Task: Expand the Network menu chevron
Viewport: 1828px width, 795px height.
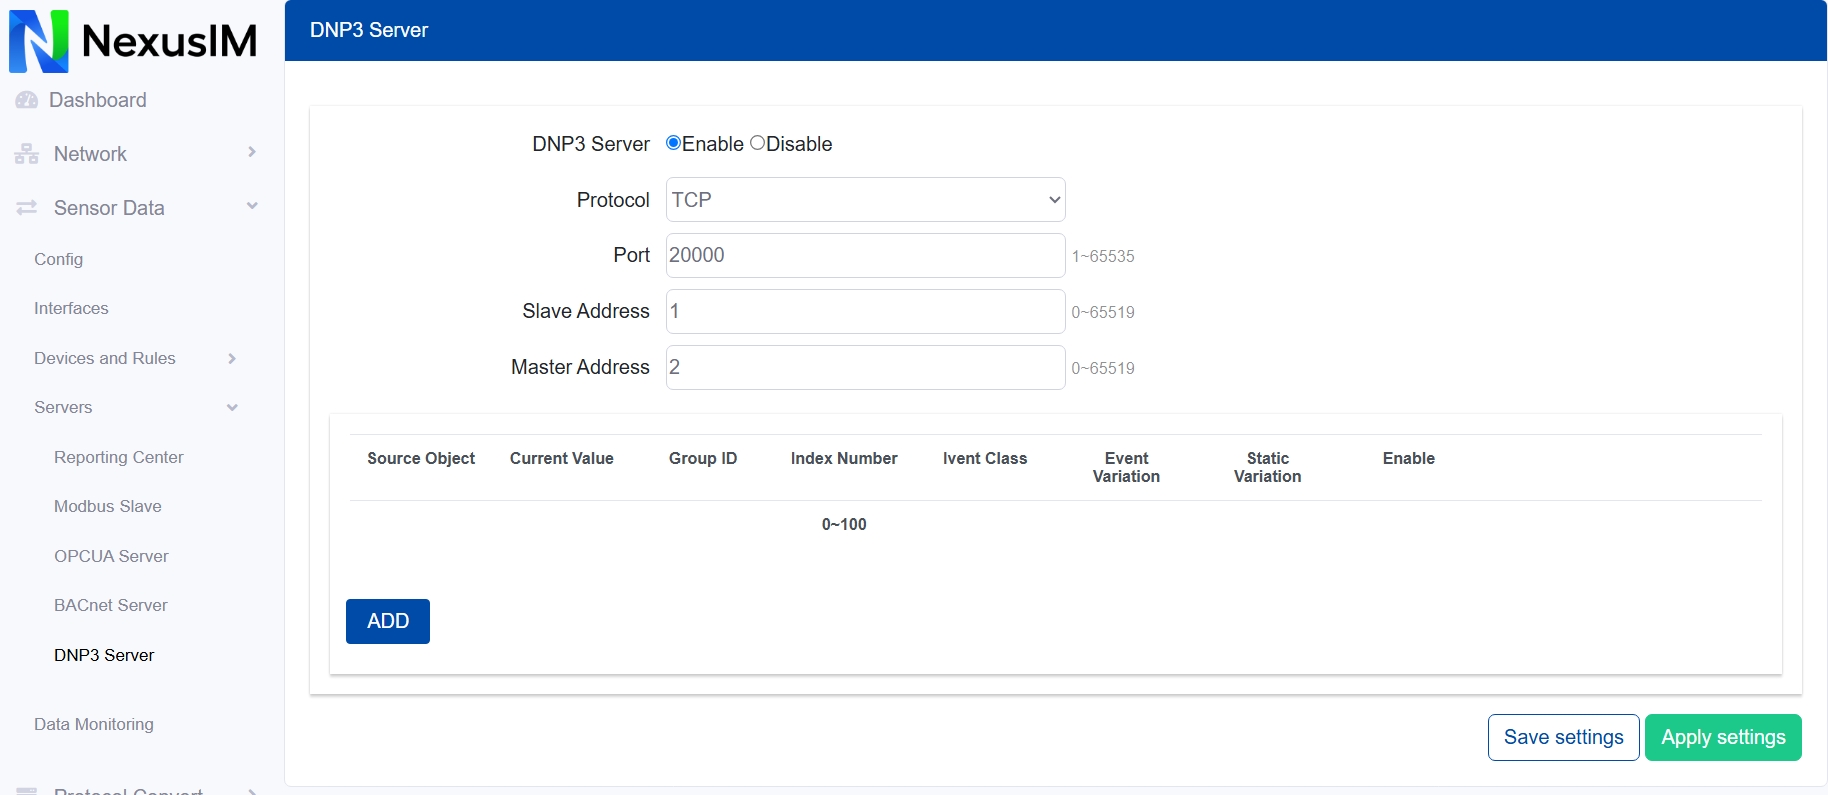Action: click(x=252, y=152)
